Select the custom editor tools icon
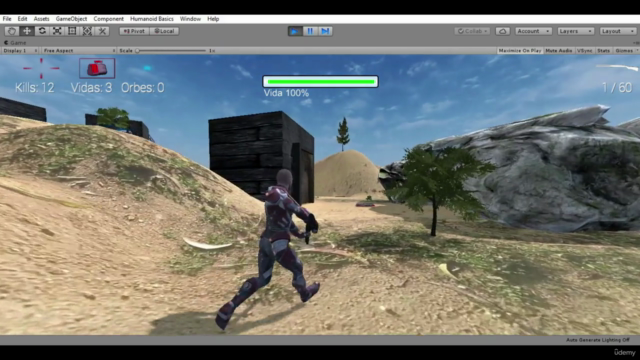The height and width of the screenshot is (360, 640). [102, 31]
